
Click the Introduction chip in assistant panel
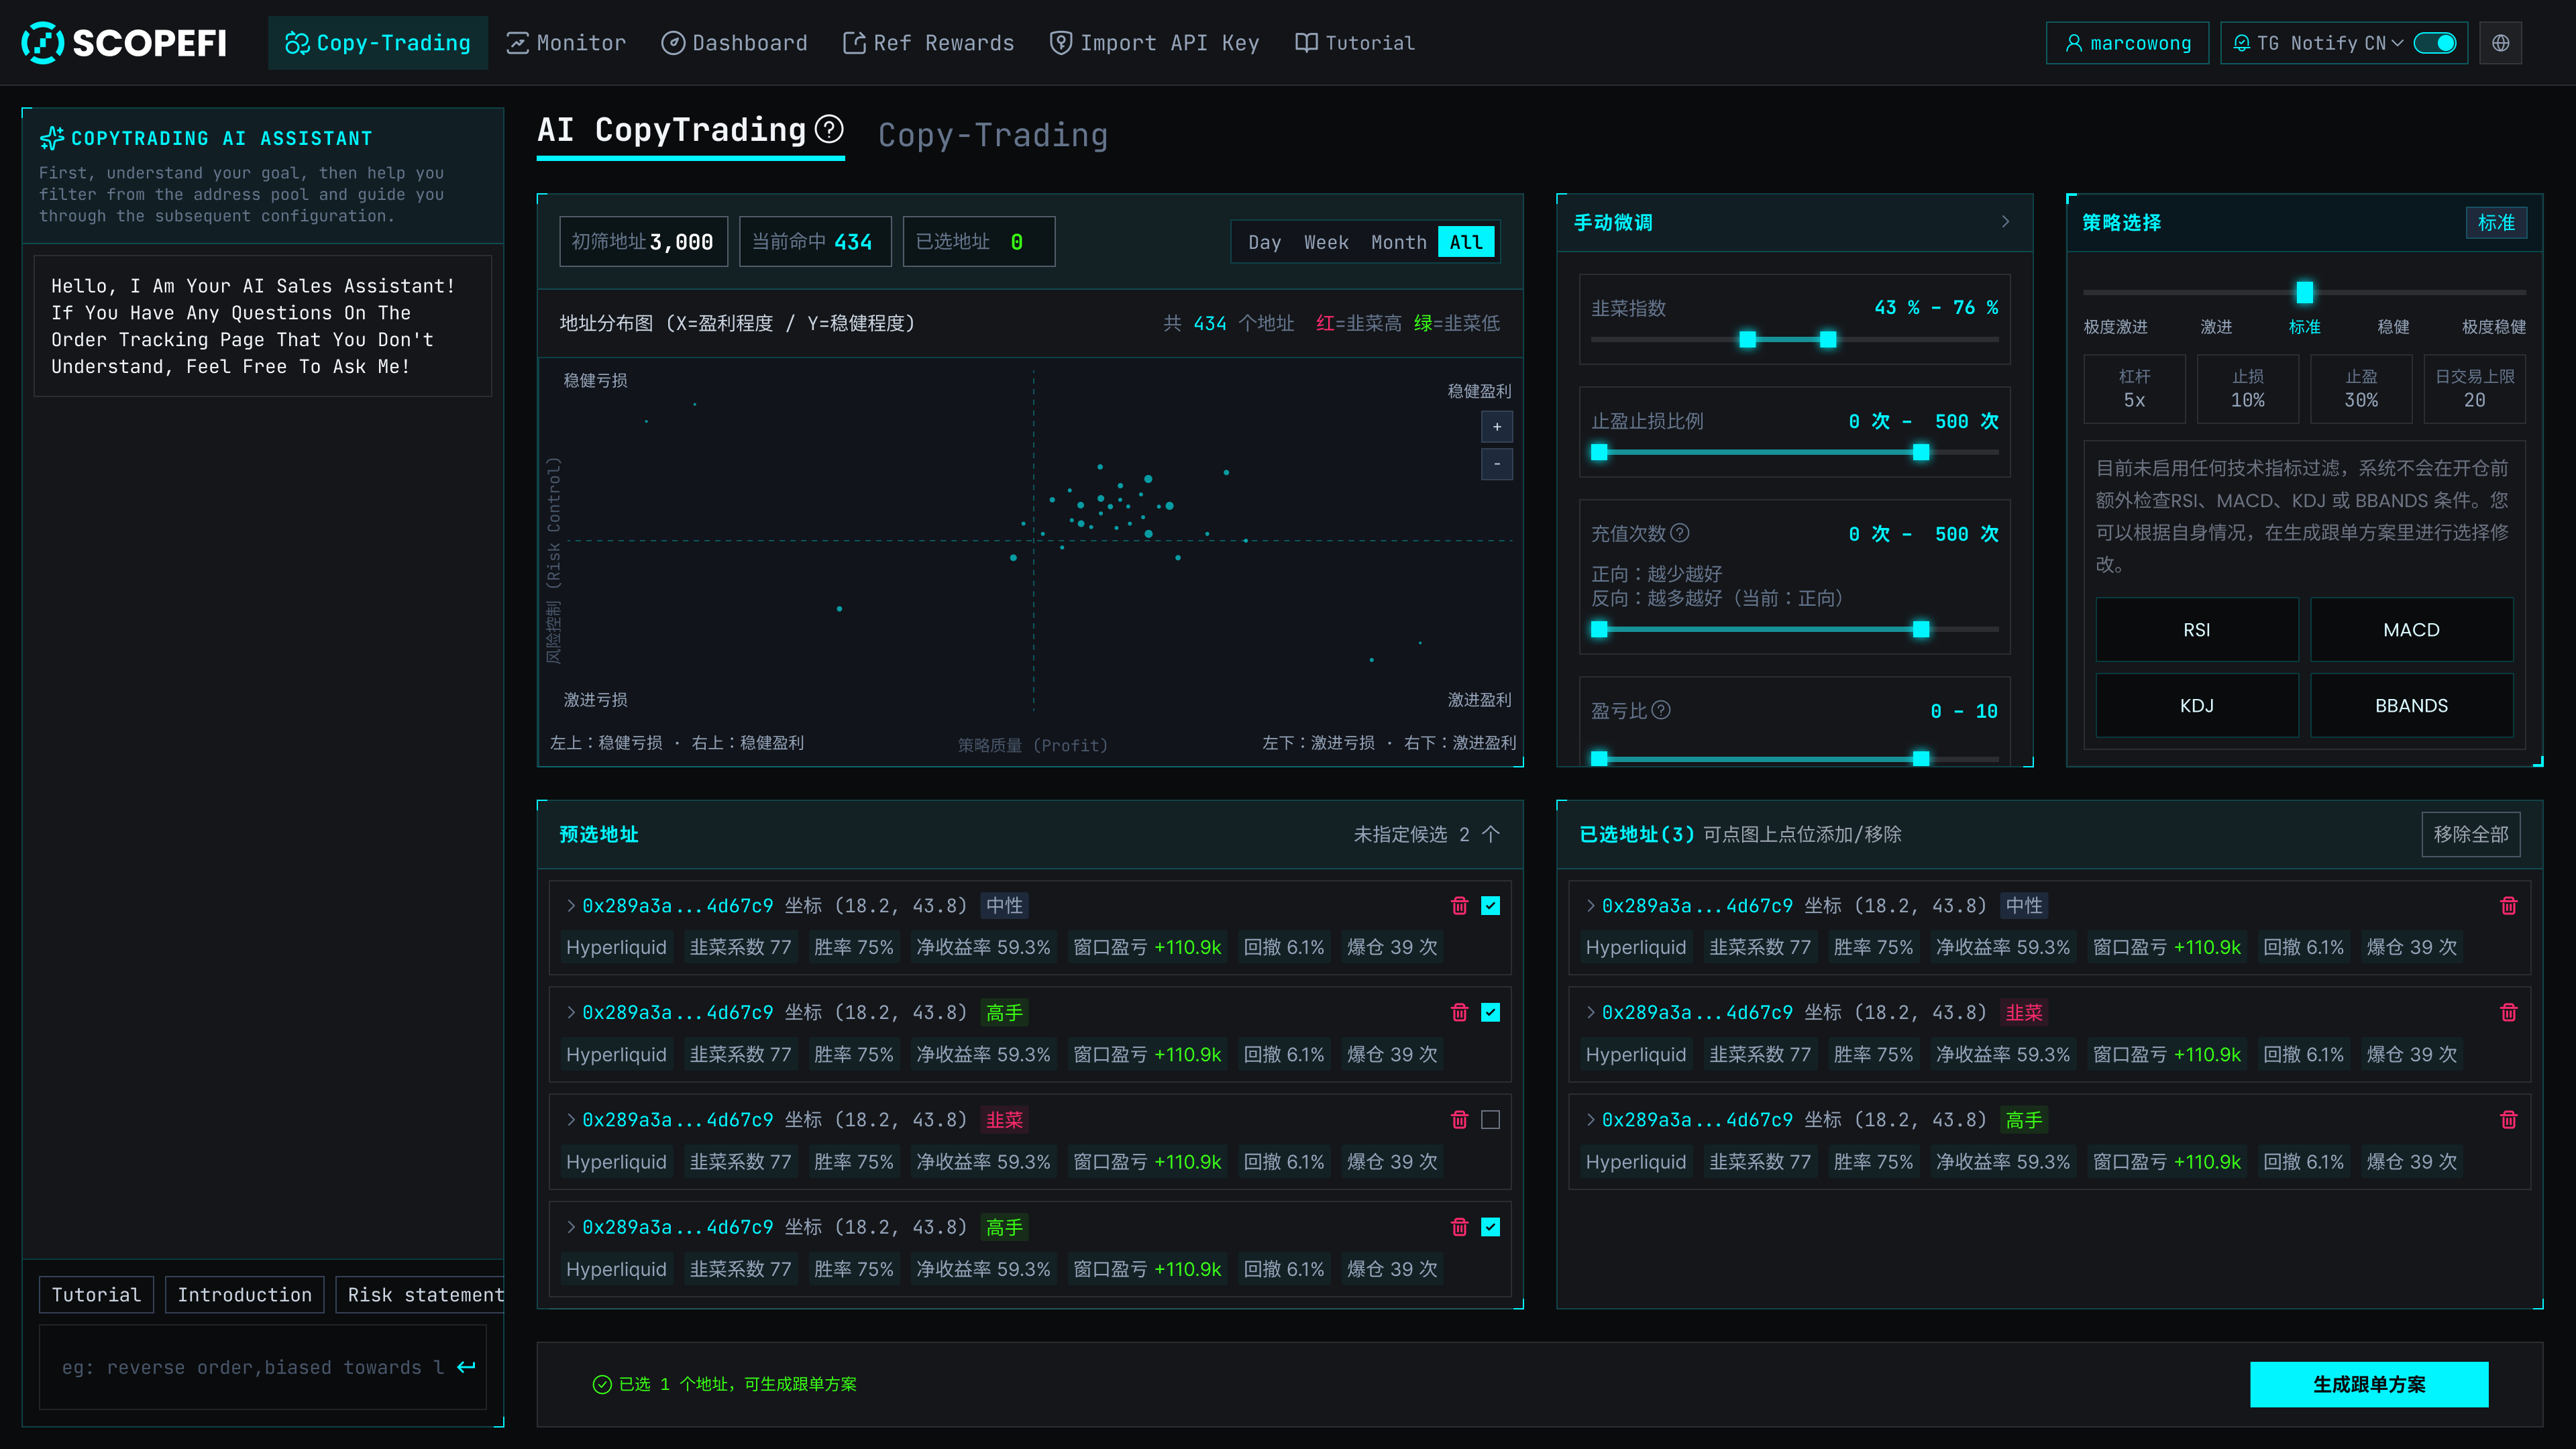point(244,1294)
